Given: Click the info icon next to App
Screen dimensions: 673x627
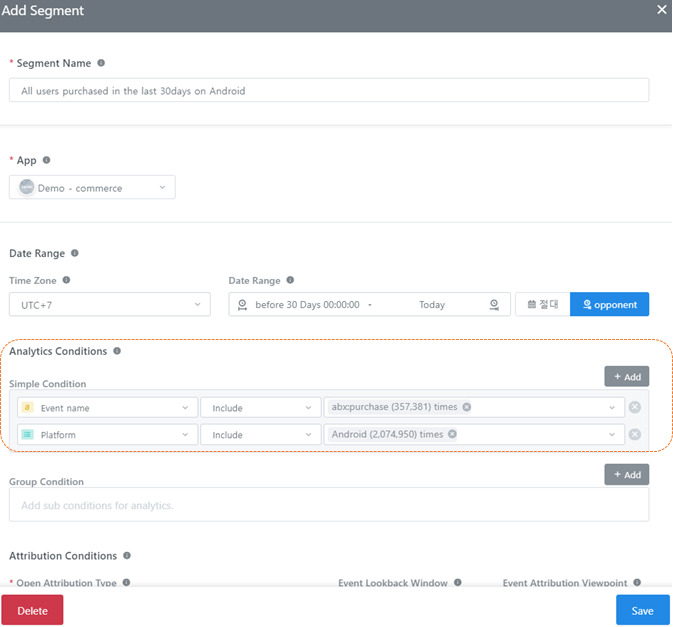Looking at the screenshot, I should pos(47,160).
